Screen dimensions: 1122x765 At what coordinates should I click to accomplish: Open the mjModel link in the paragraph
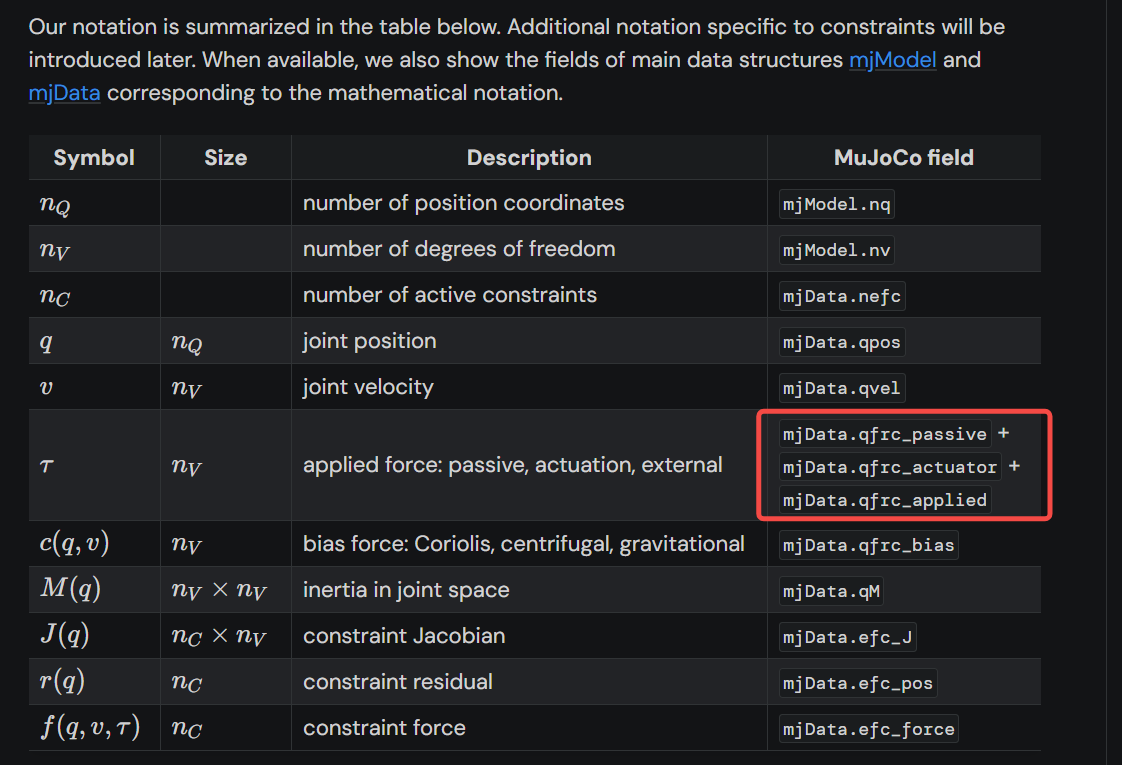click(892, 60)
